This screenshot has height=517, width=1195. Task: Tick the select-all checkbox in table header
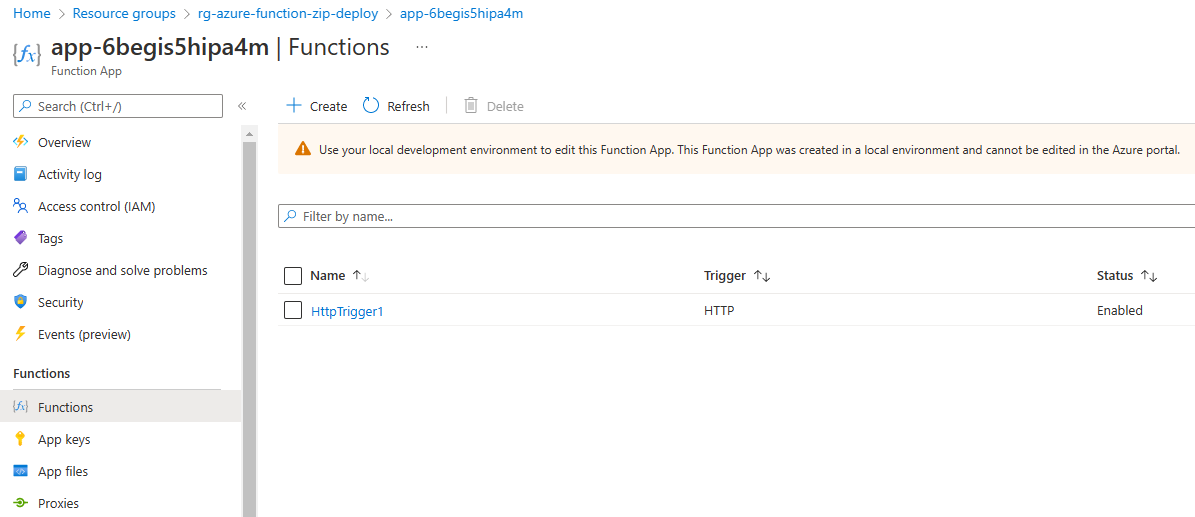(x=293, y=276)
